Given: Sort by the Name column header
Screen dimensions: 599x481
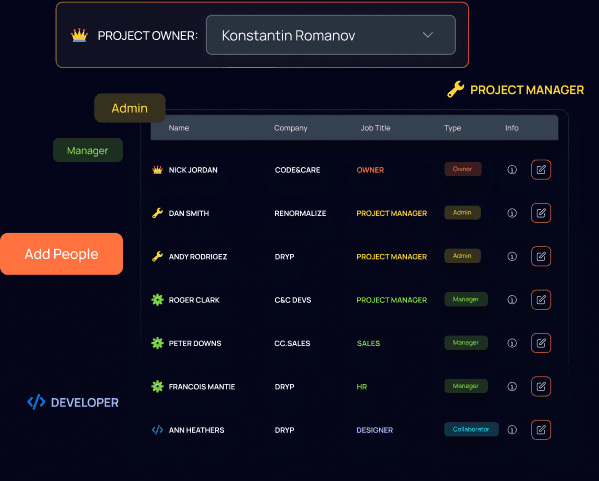Looking at the screenshot, I should pos(179,128).
